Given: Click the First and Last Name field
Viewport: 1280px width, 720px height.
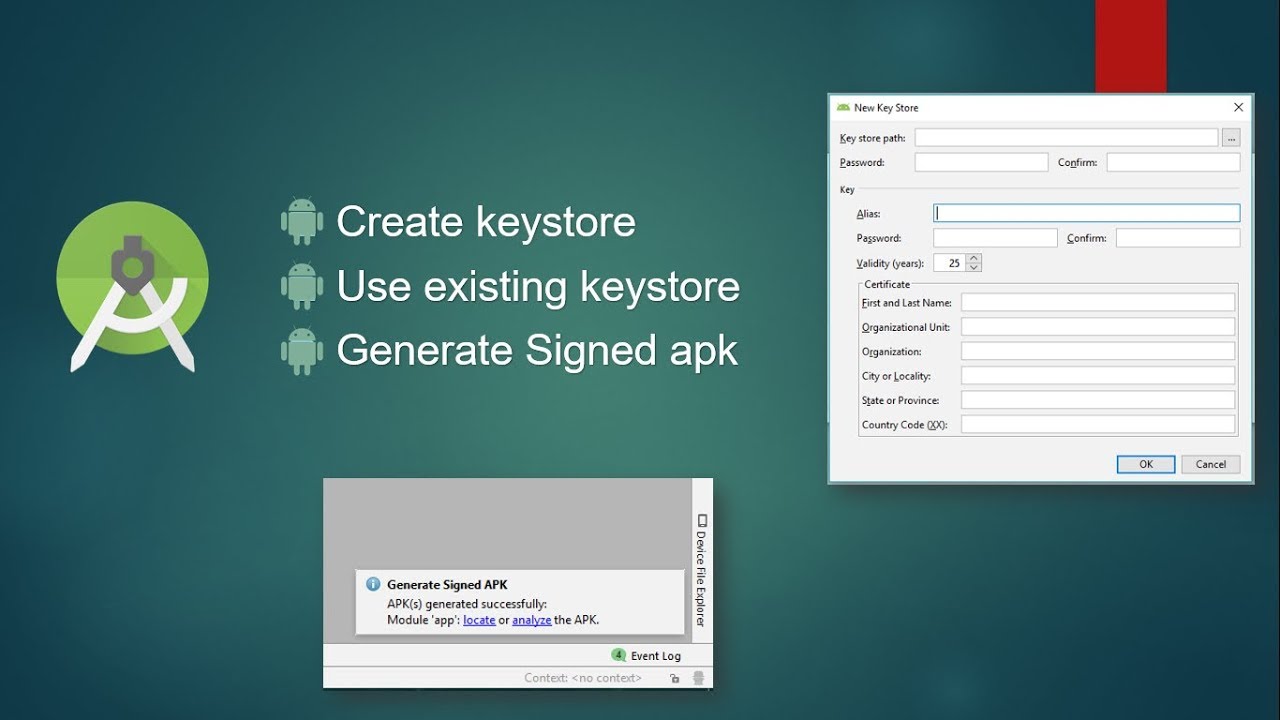Looking at the screenshot, I should [x=1098, y=302].
